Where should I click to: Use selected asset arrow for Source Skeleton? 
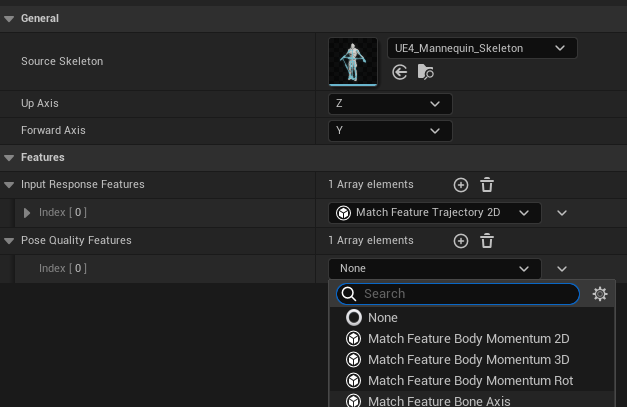point(399,72)
